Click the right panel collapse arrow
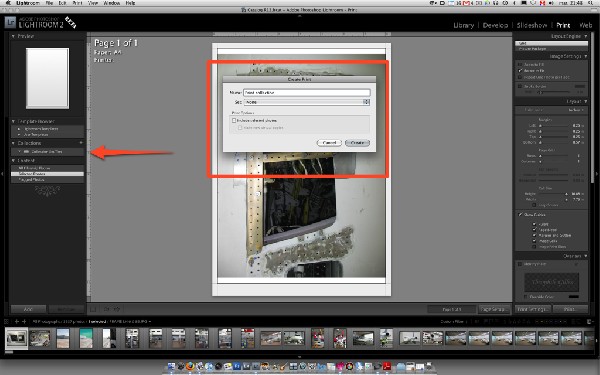600x375 pixels. (597, 174)
